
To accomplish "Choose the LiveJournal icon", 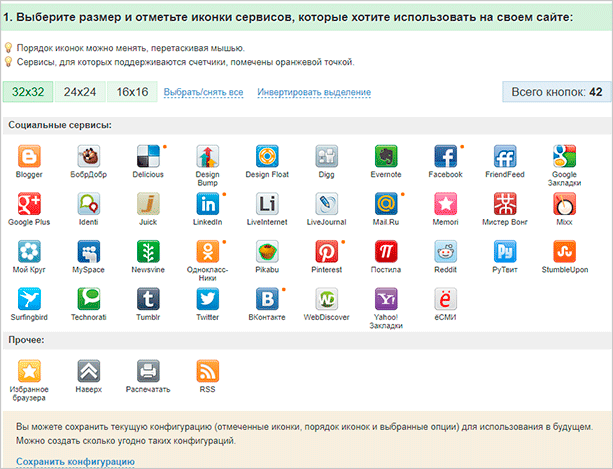I will point(326,204).
